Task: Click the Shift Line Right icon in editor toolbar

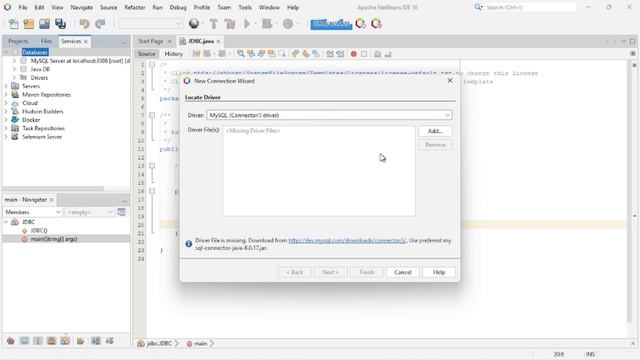Action: [340, 54]
